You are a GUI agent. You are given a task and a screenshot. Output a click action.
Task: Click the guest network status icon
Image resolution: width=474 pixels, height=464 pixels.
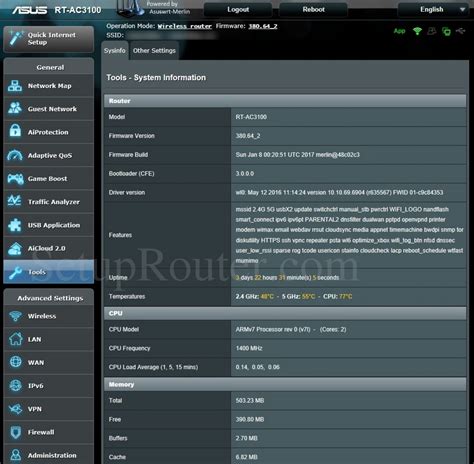(x=432, y=31)
